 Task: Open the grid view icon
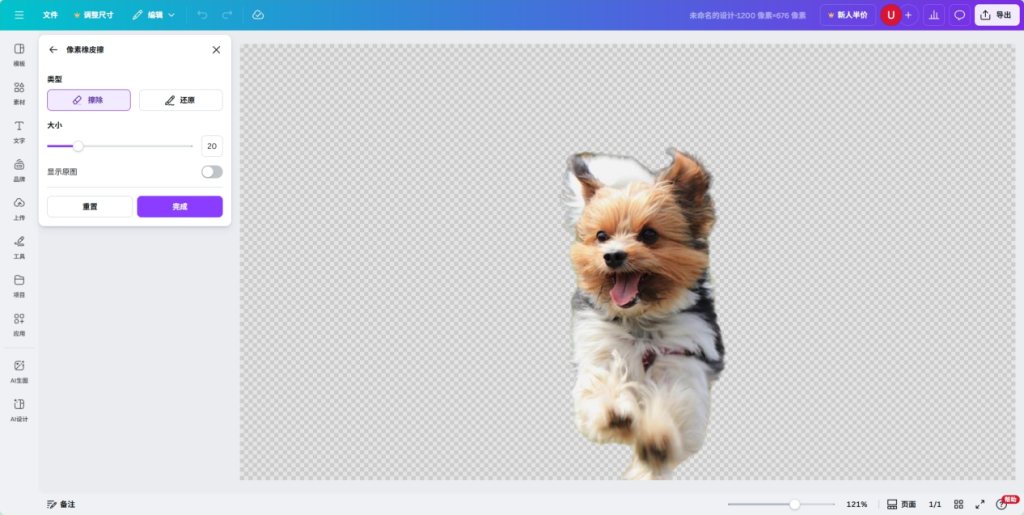pos(959,505)
